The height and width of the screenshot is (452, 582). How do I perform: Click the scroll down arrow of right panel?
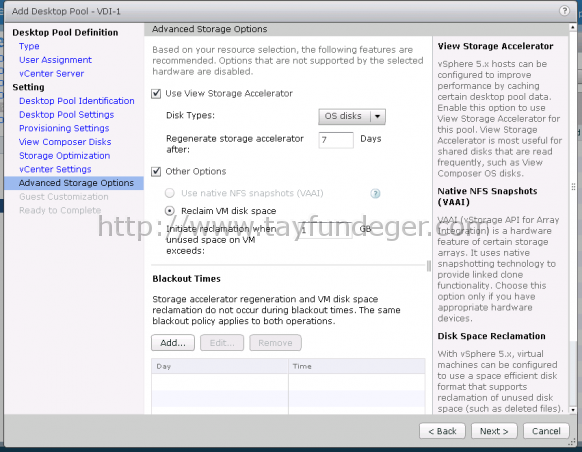click(x=573, y=410)
